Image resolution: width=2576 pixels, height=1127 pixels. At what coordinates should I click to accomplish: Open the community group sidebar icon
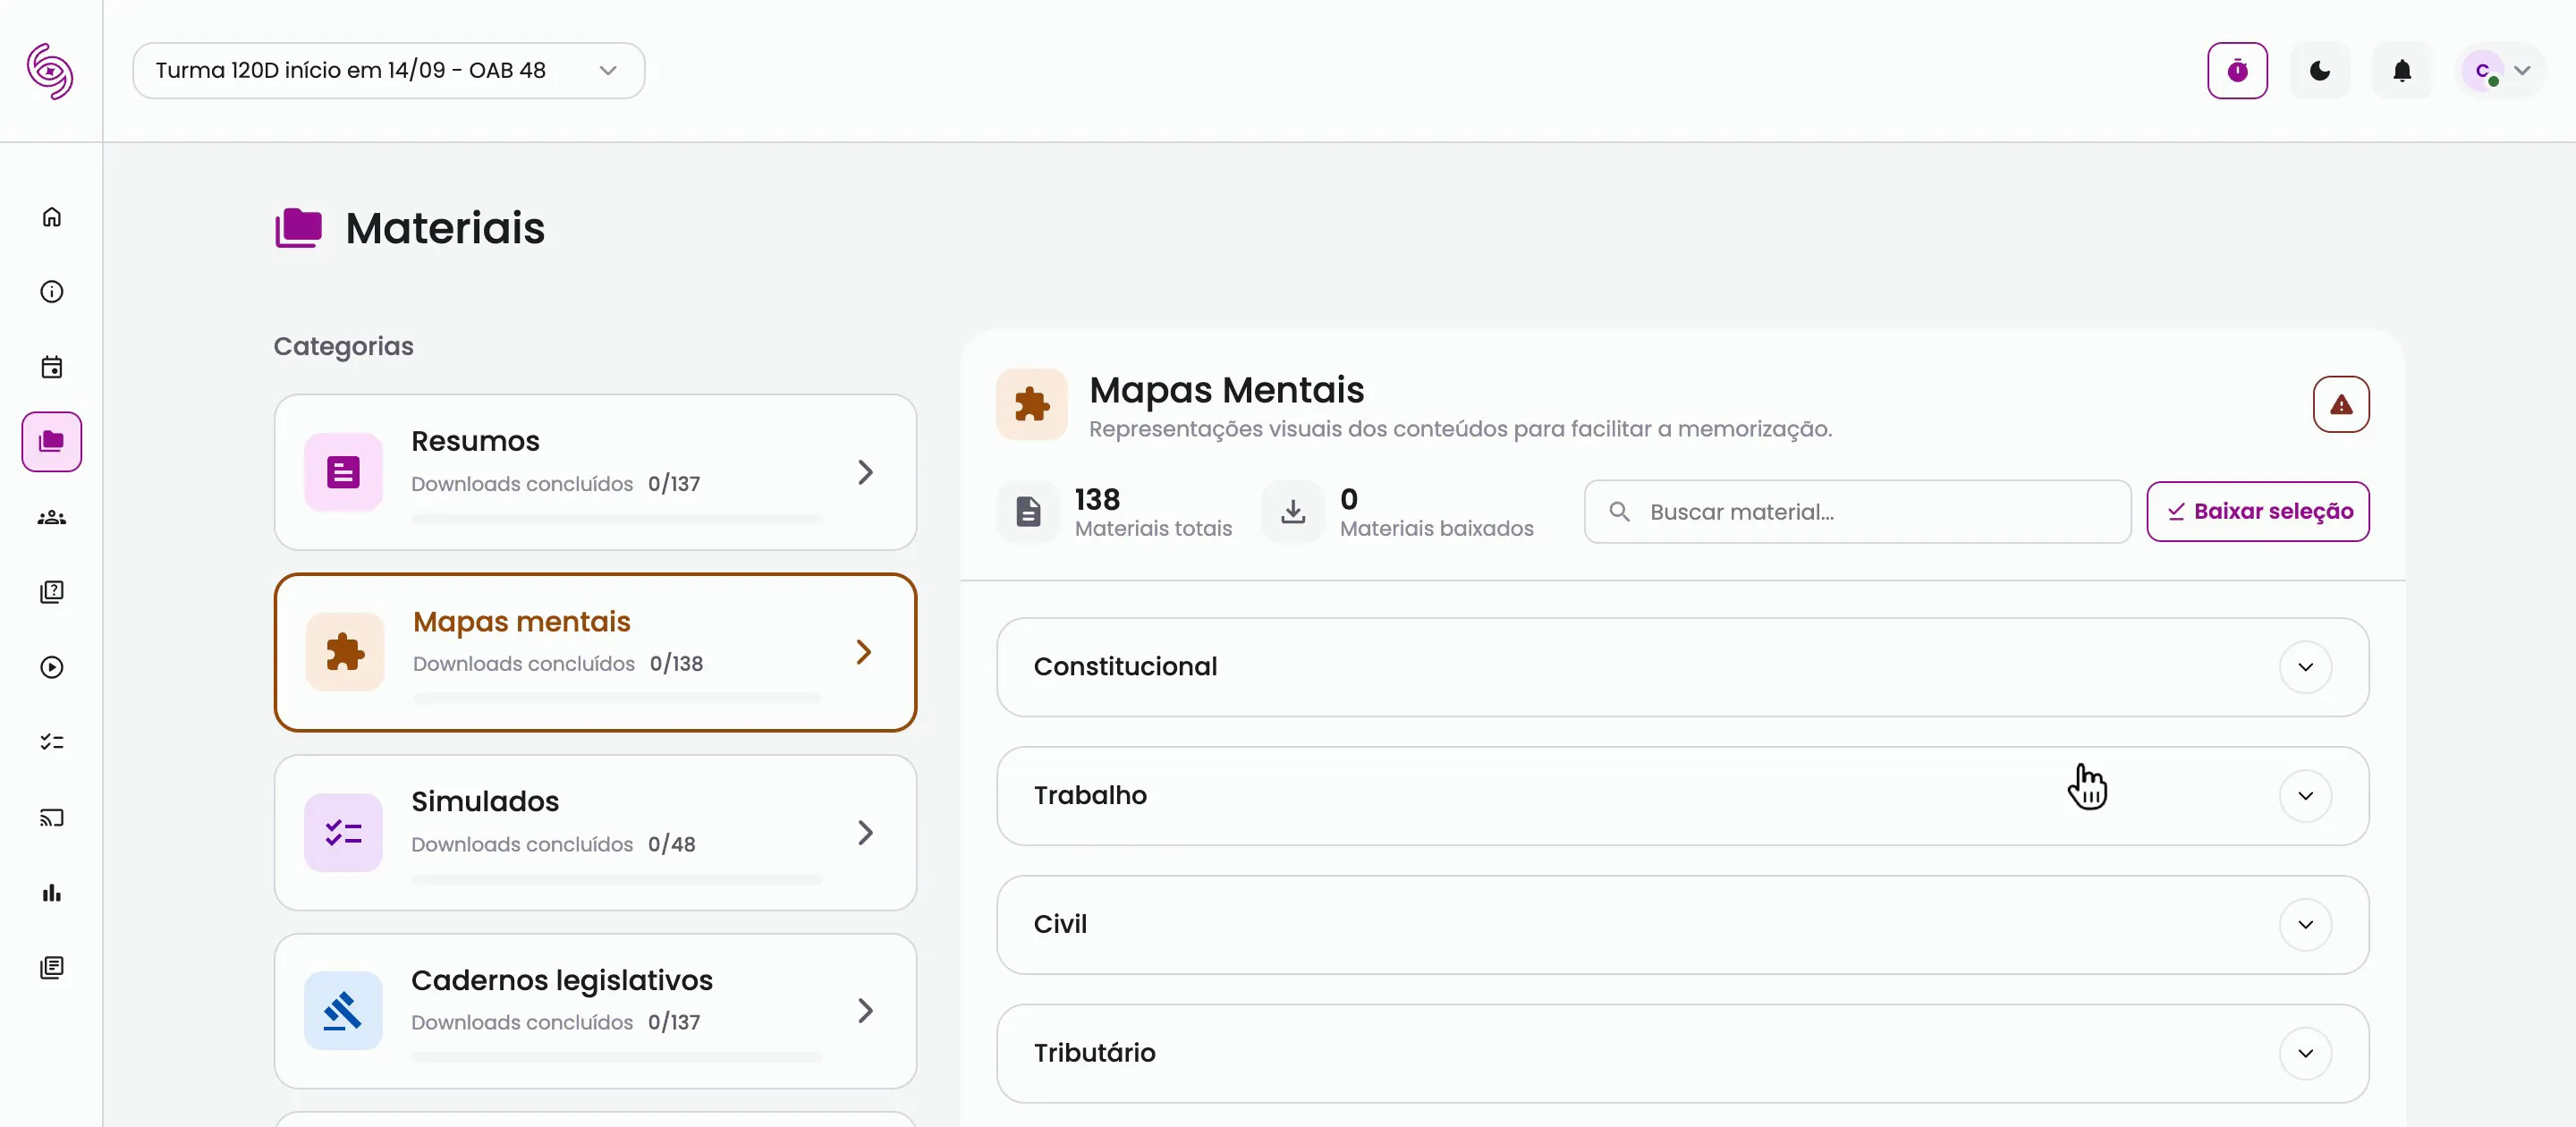(52, 517)
